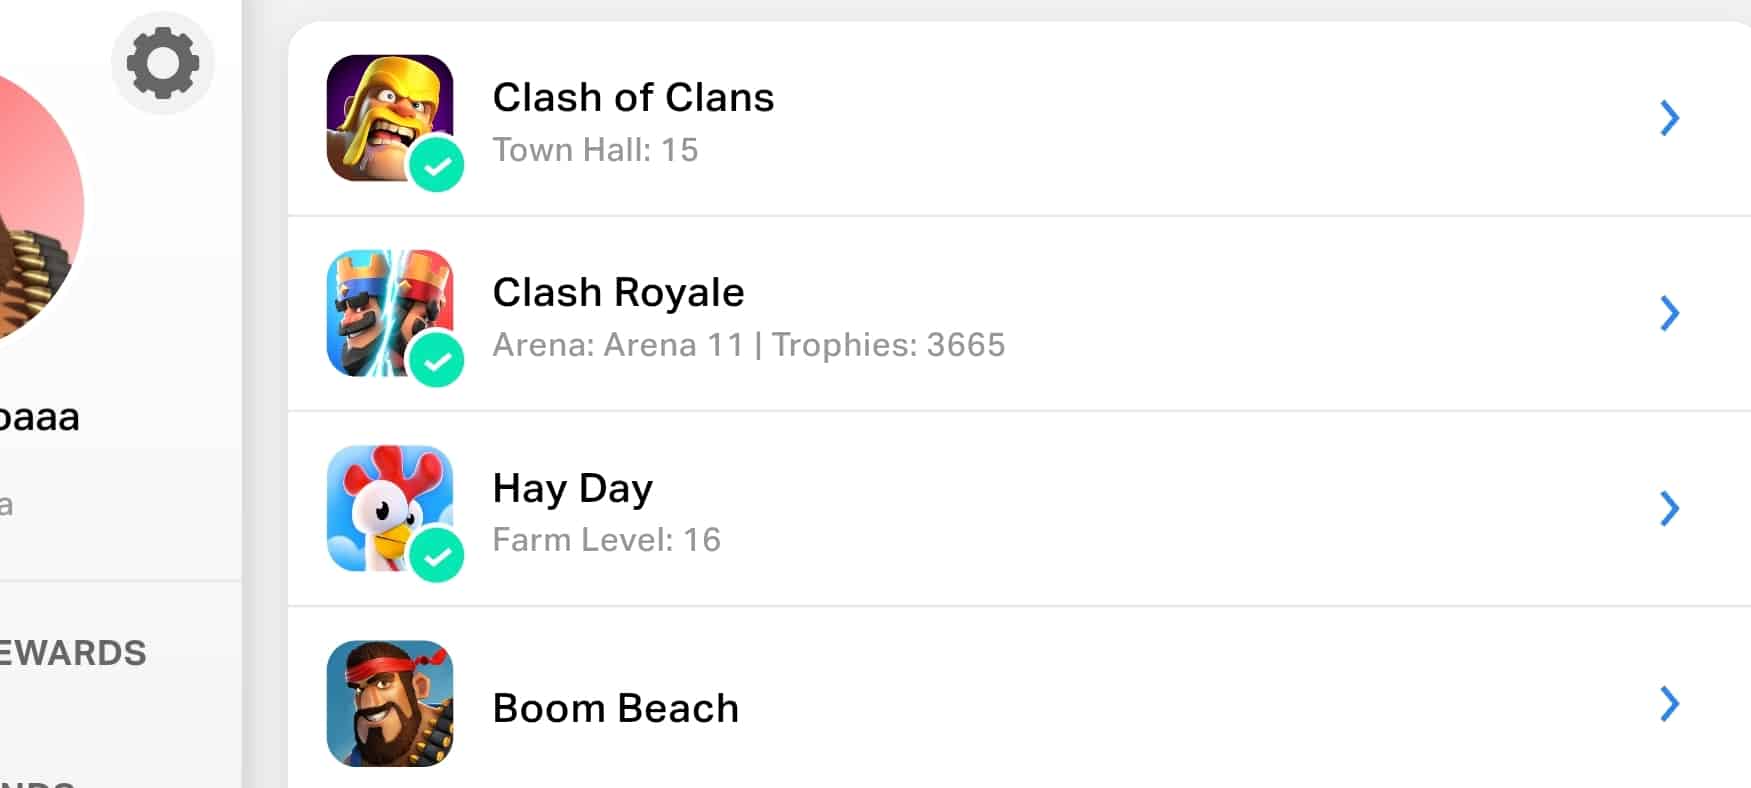Click the Boom Beach app icon
1751x788 pixels.
(x=390, y=703)
